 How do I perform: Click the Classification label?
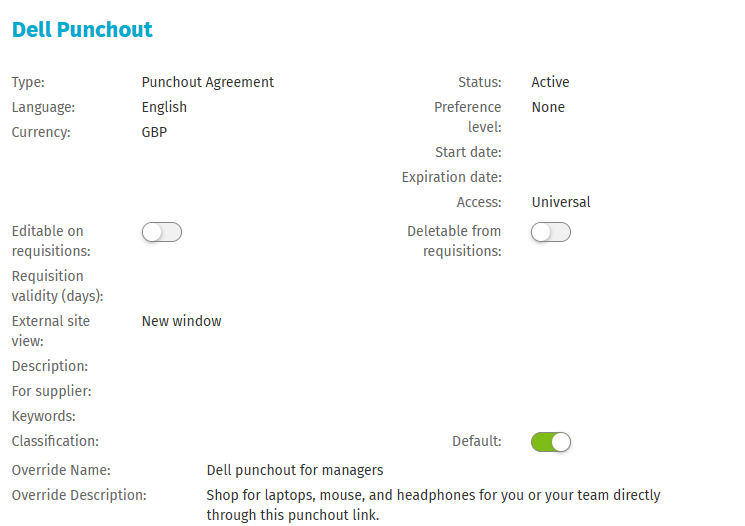click(x=55, y=441)
